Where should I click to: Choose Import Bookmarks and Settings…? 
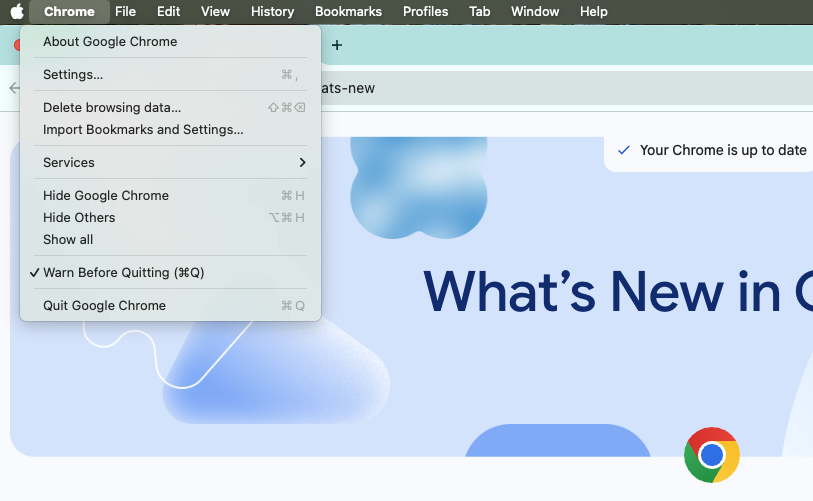170,130
